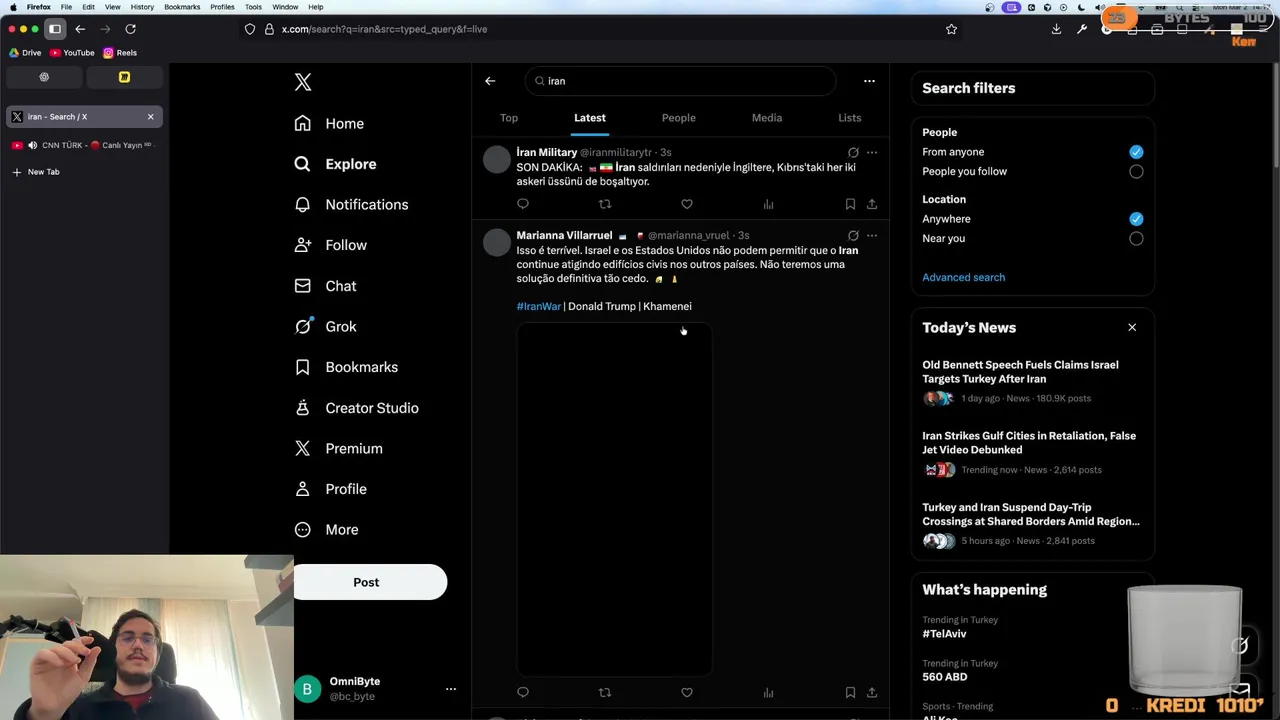Open the Apple menu
1280x720 pixels.
[12, 7]
